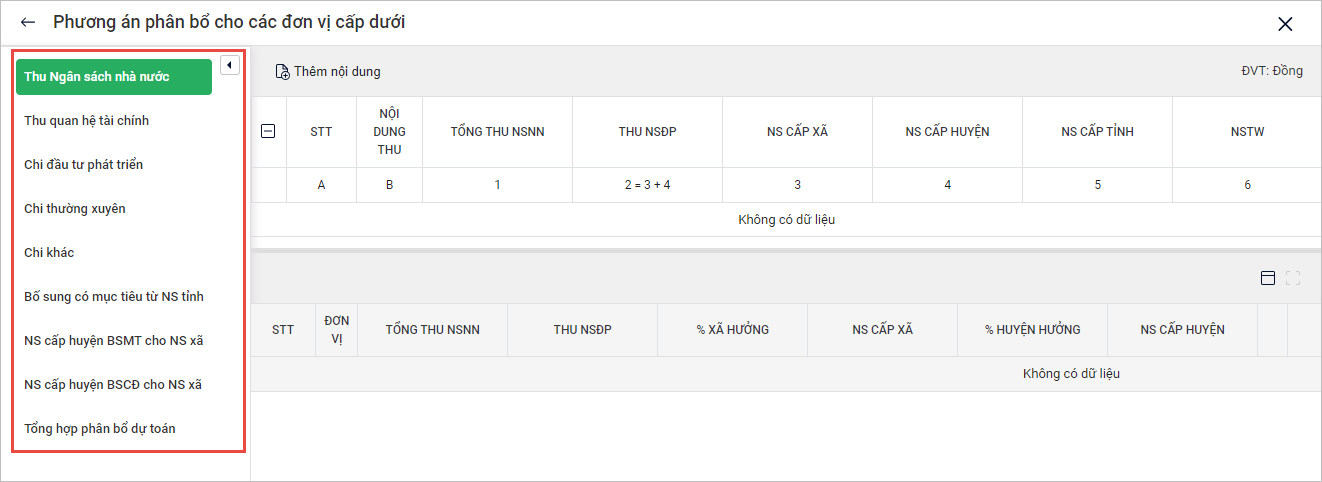Open Tổng hợp phân bổ dự toán
The height and width of the screenshot is (482, 1322).
click(x=100, y=429)
